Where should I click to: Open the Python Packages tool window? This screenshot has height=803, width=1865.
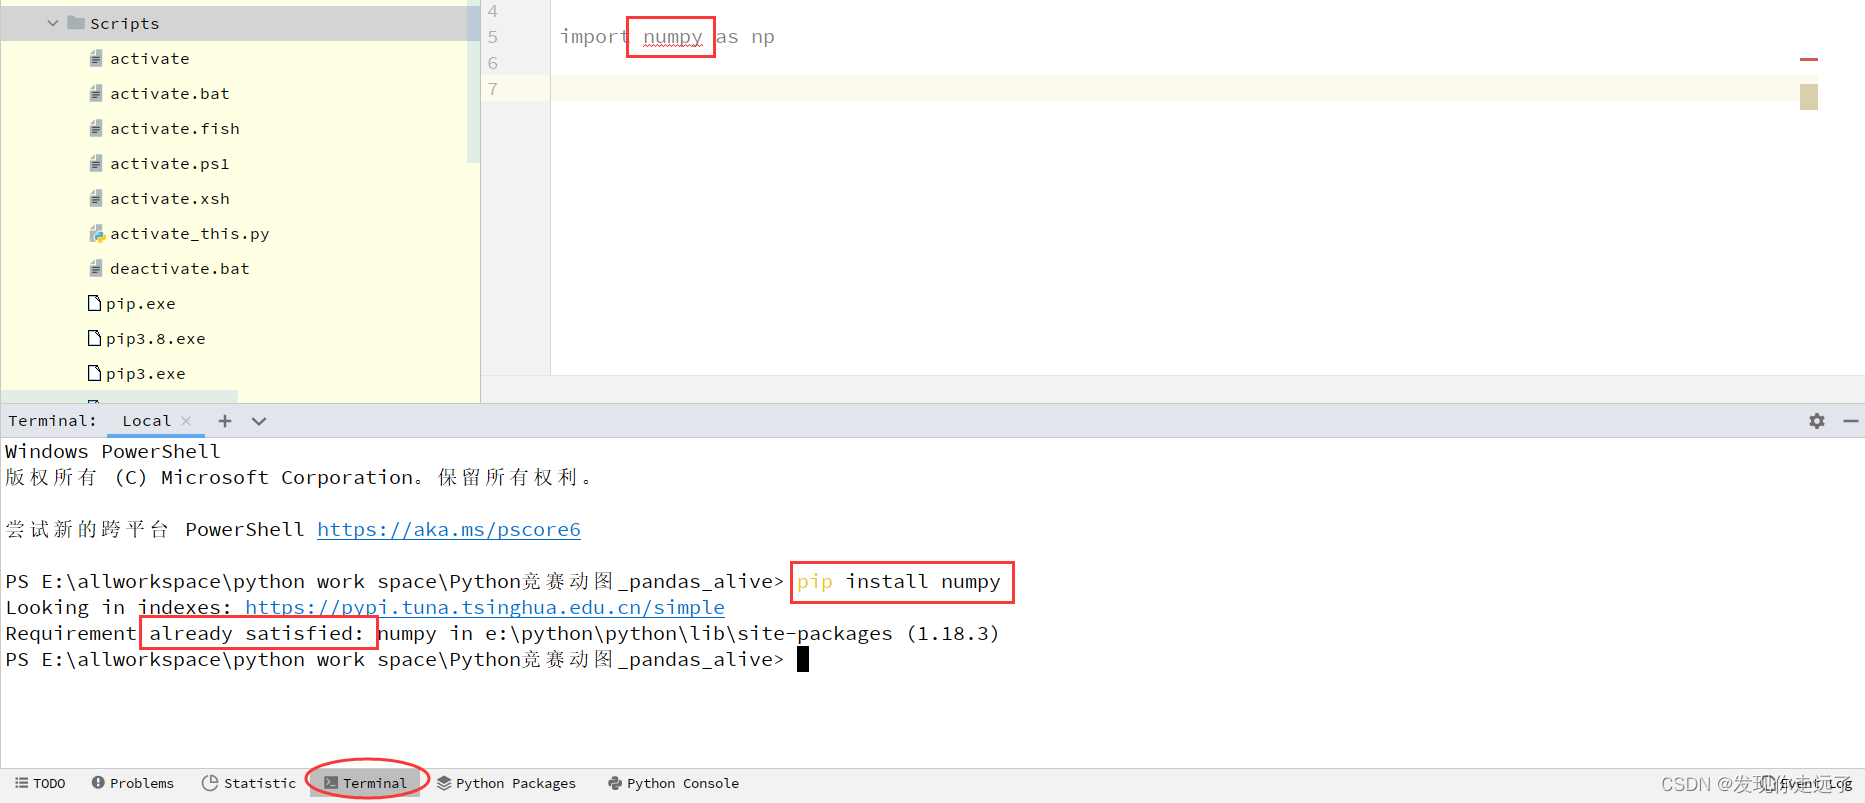tap(507, 783)
